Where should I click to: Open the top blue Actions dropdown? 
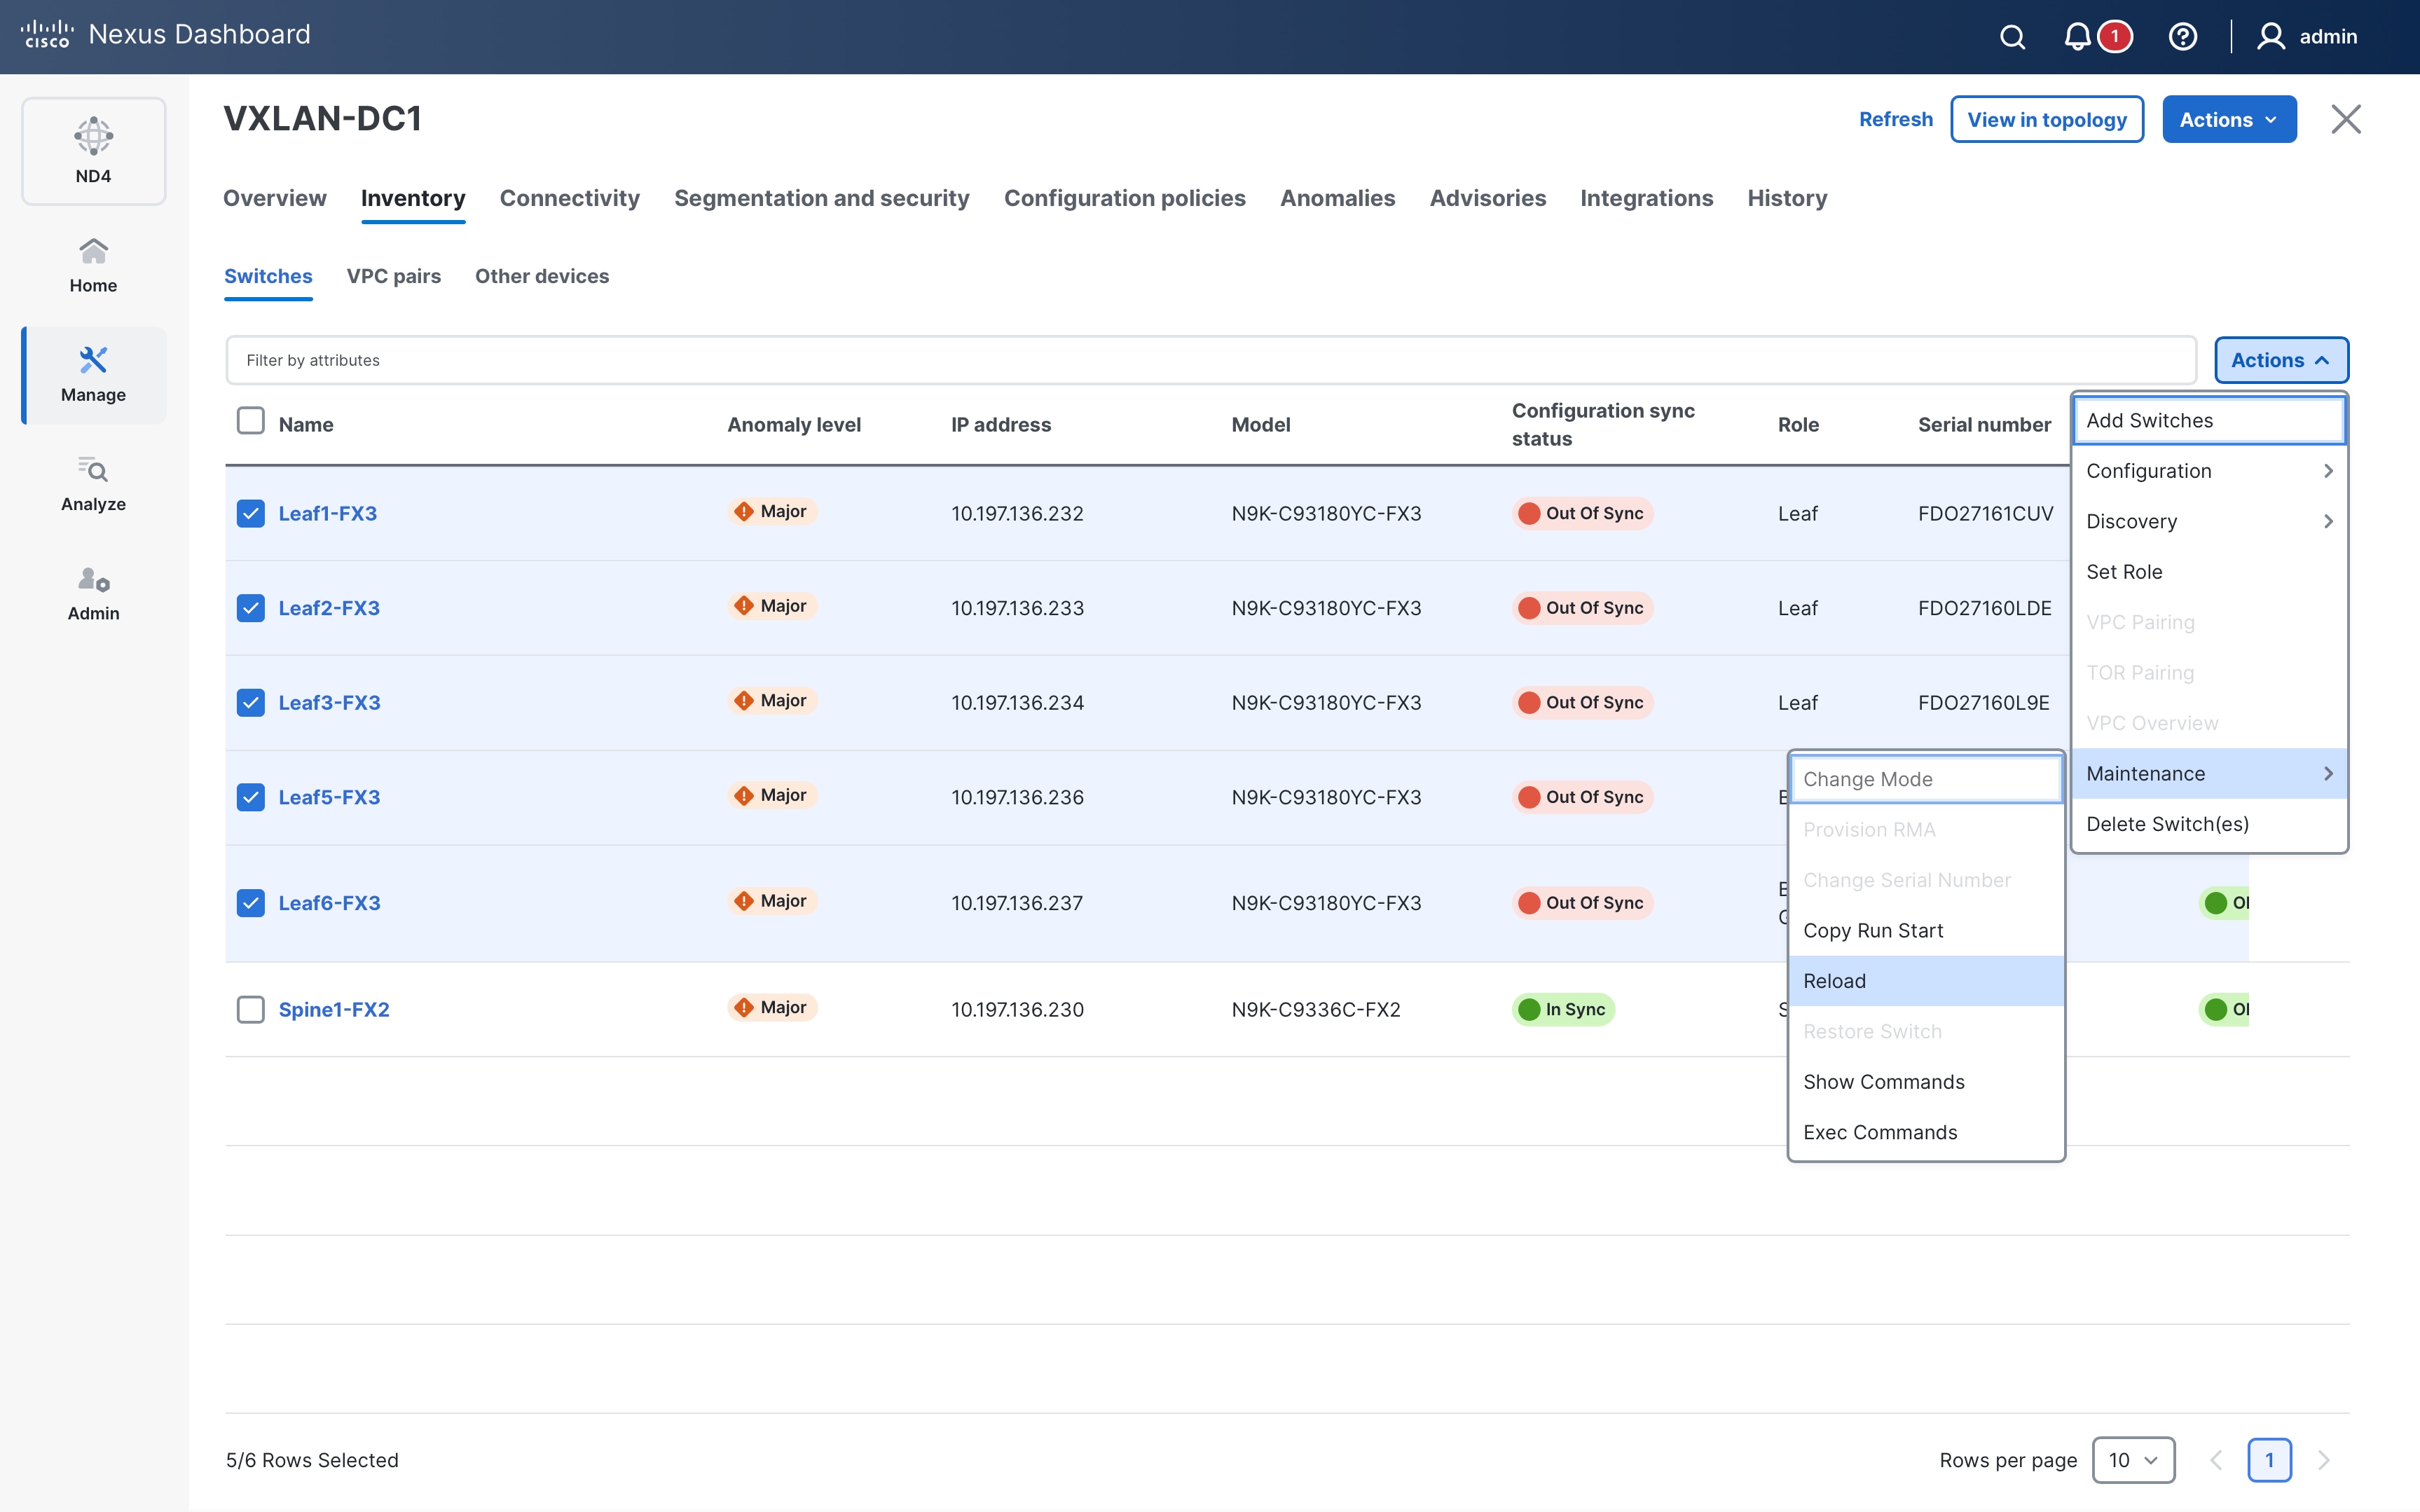coord(2229,119)
